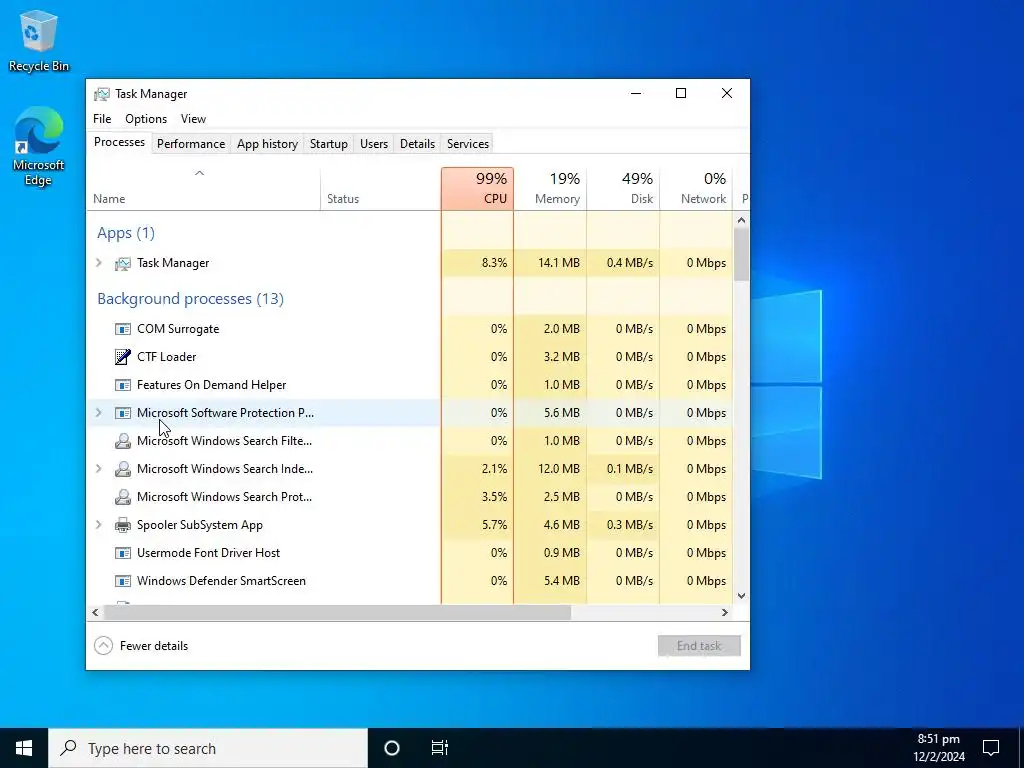
Task: Sort by the Status column header
Action: [x=381, y=189]
